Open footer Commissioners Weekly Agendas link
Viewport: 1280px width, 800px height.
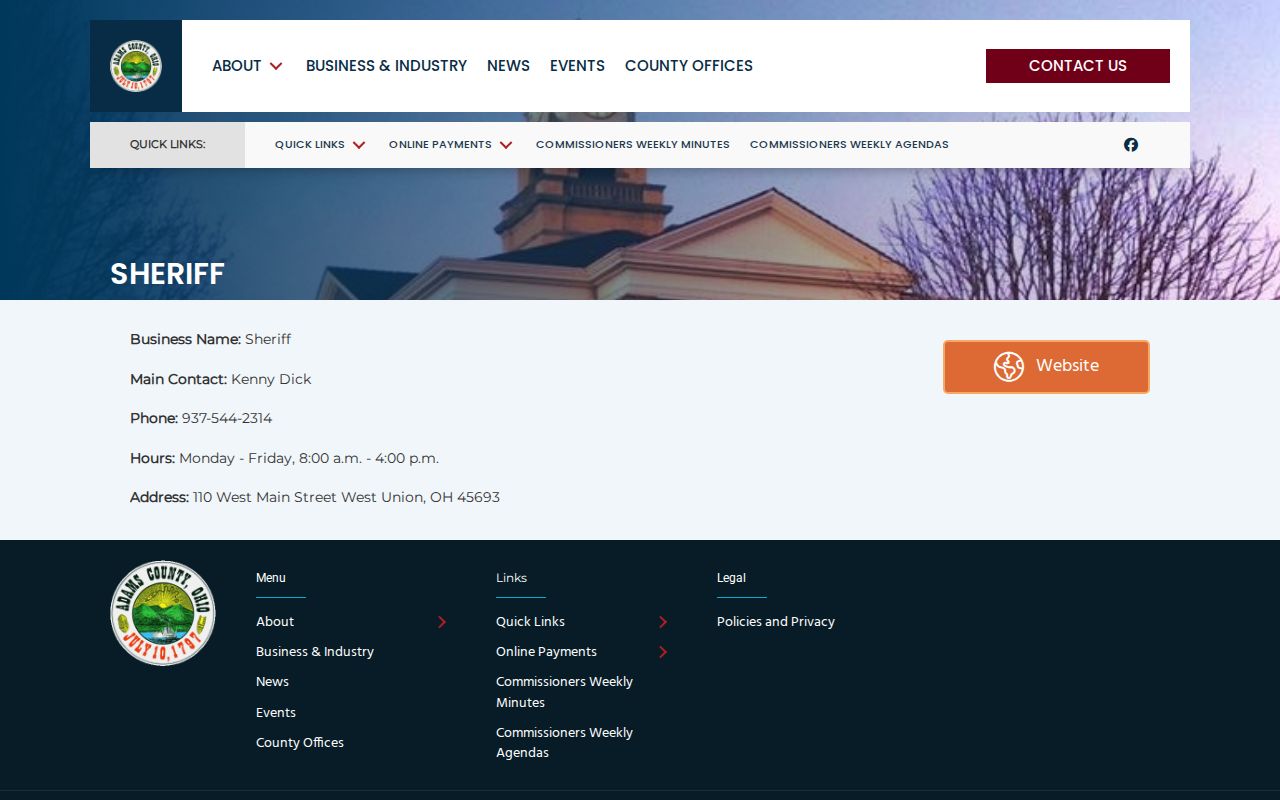tap(564, 743)
